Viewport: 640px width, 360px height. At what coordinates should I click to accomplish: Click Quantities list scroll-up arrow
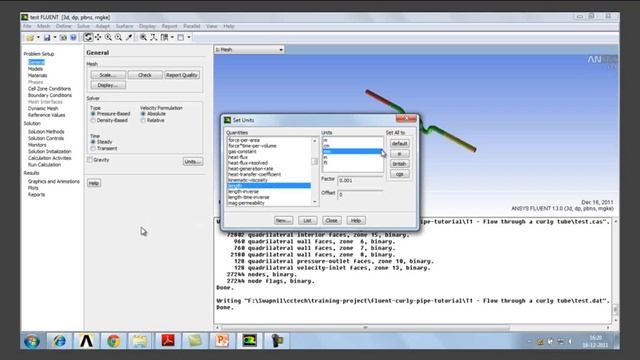(314, 141)
